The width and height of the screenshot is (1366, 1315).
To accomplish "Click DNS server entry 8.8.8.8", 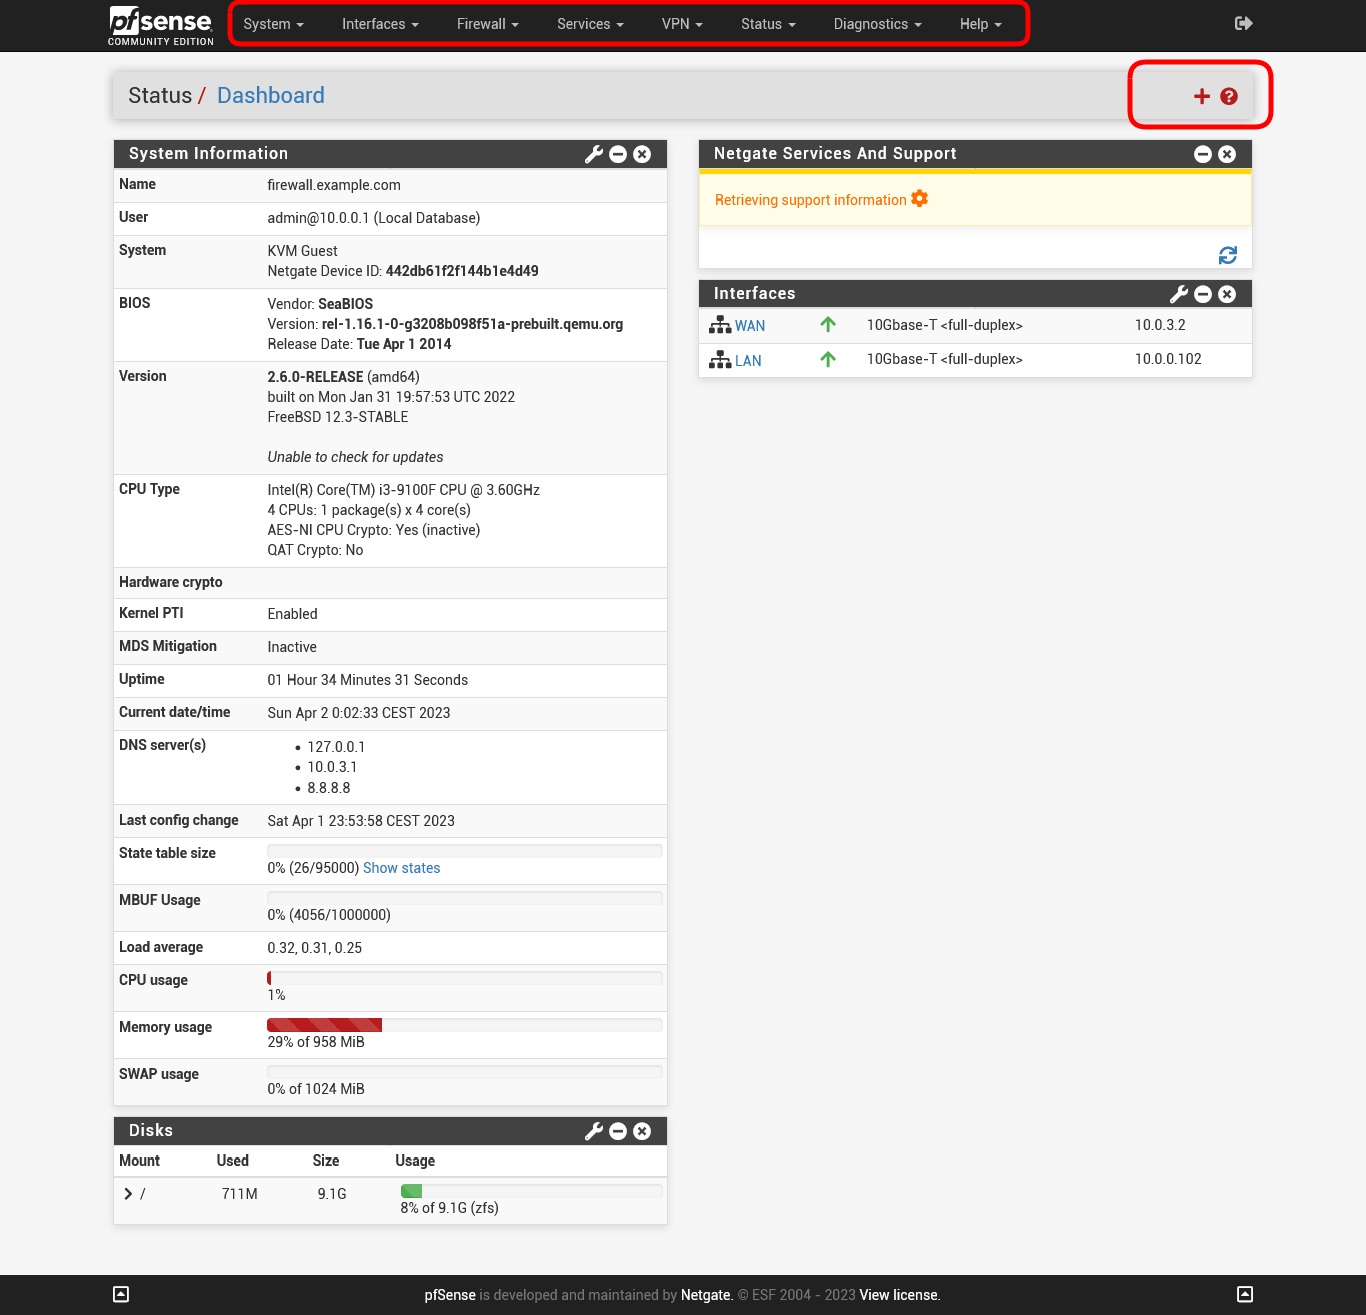I will (x=329, y=788).
